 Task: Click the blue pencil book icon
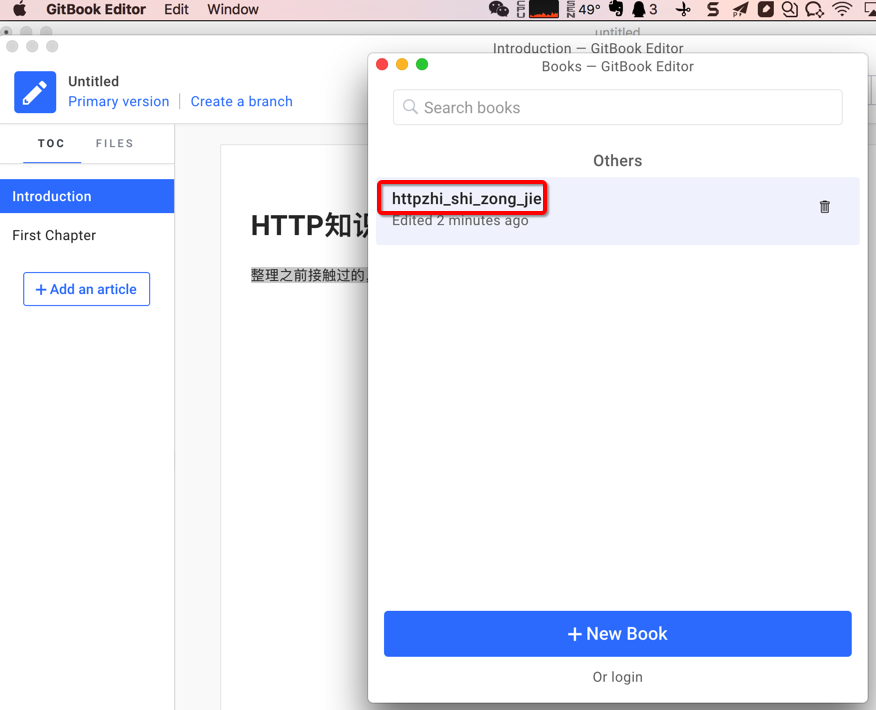(x=35, y=92)
